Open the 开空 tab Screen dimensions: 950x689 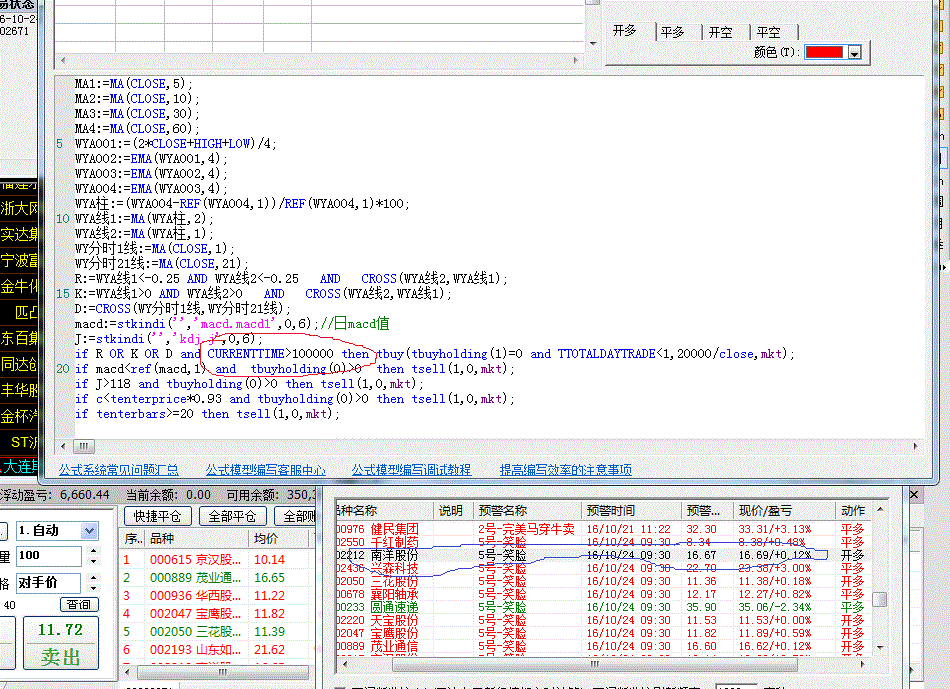(720, 32)
